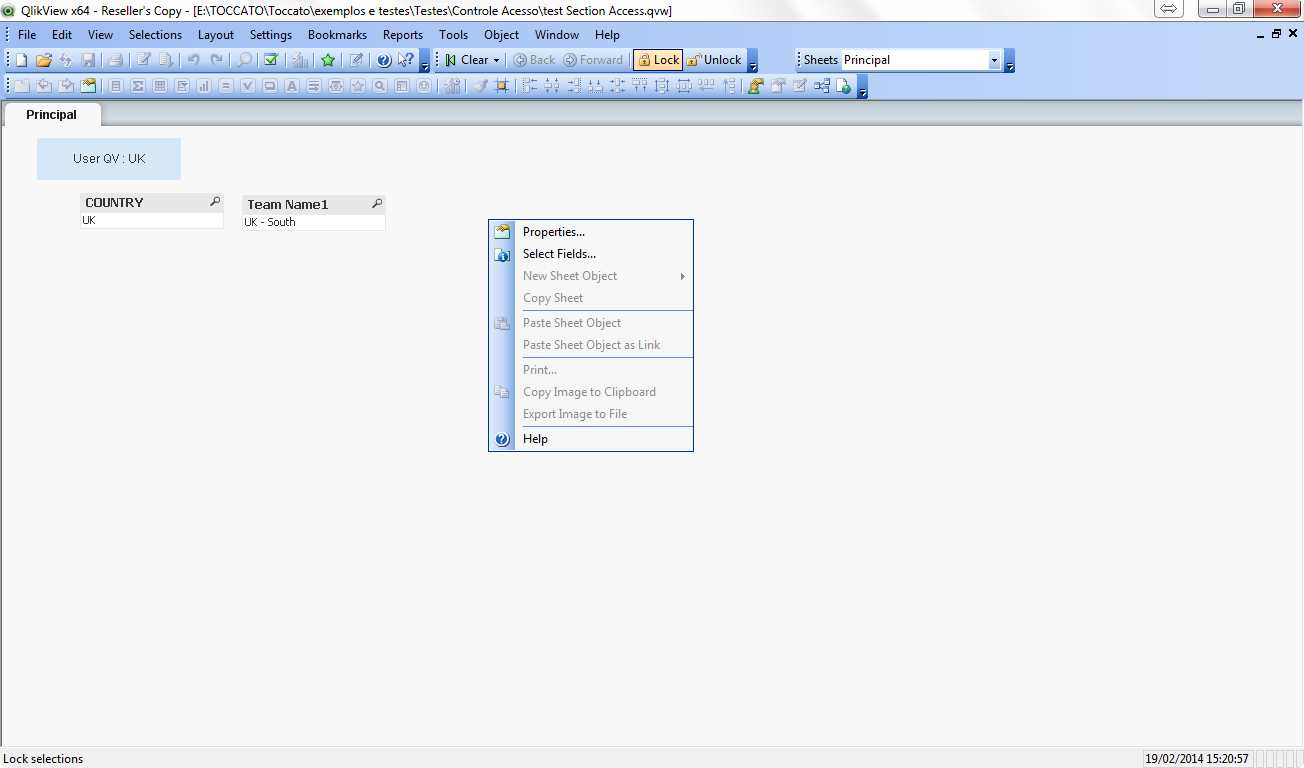Click the COUNTRY list box header
The width and height of the screenshot is (1304, 768).
152,203
